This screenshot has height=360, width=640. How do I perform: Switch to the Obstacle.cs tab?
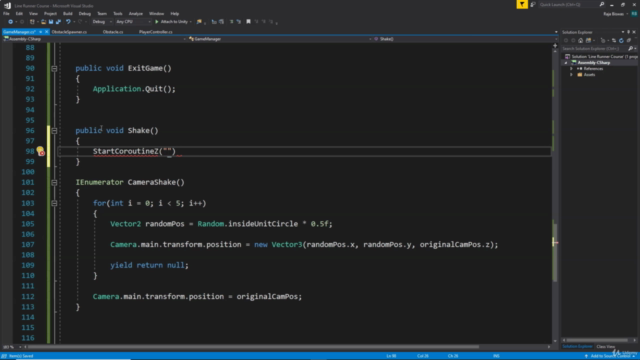point(113,32)
